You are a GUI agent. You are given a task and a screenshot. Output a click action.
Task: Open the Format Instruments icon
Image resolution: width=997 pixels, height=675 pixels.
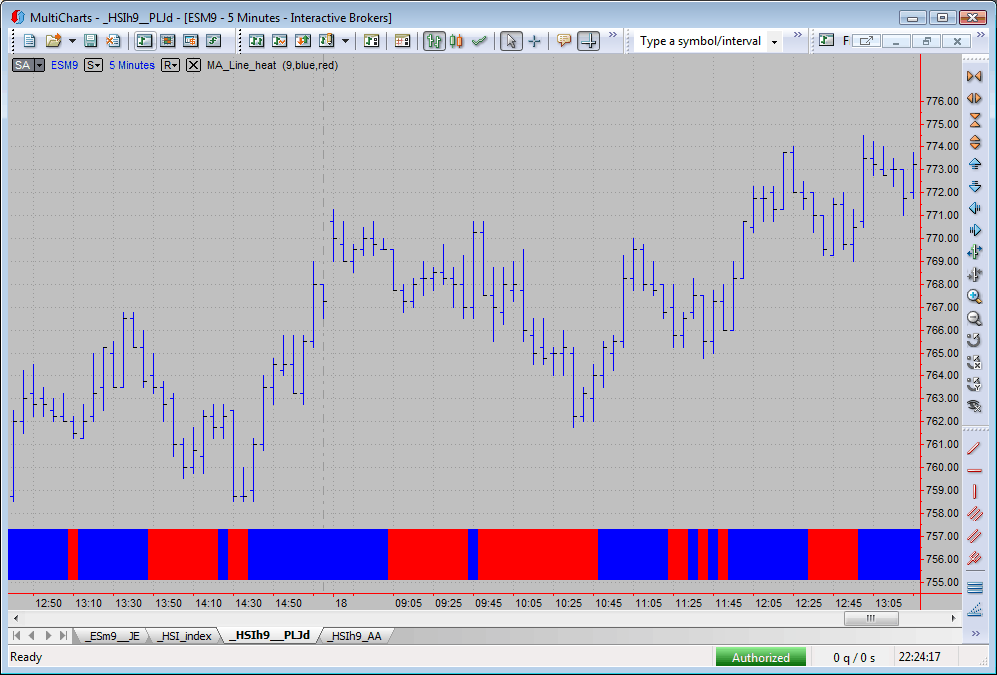pos(371,41)
